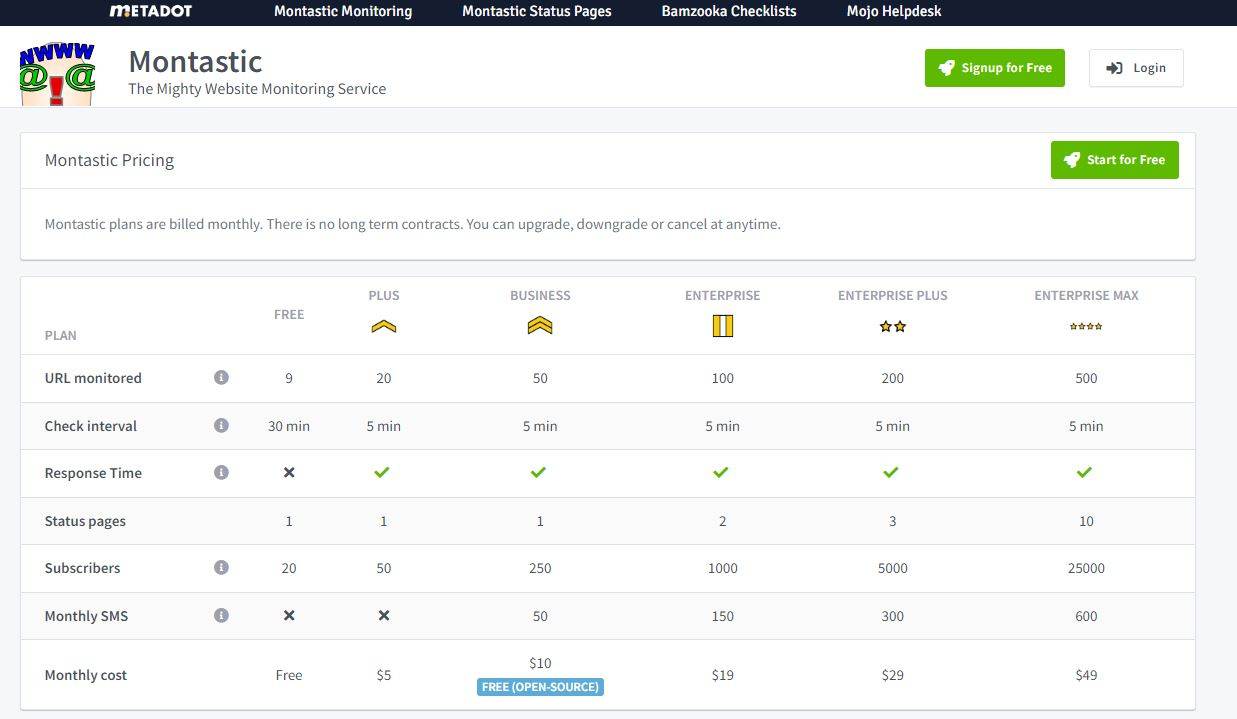
Task: Click the Enterprise Max four-star badge
Action: (1086, 326)
